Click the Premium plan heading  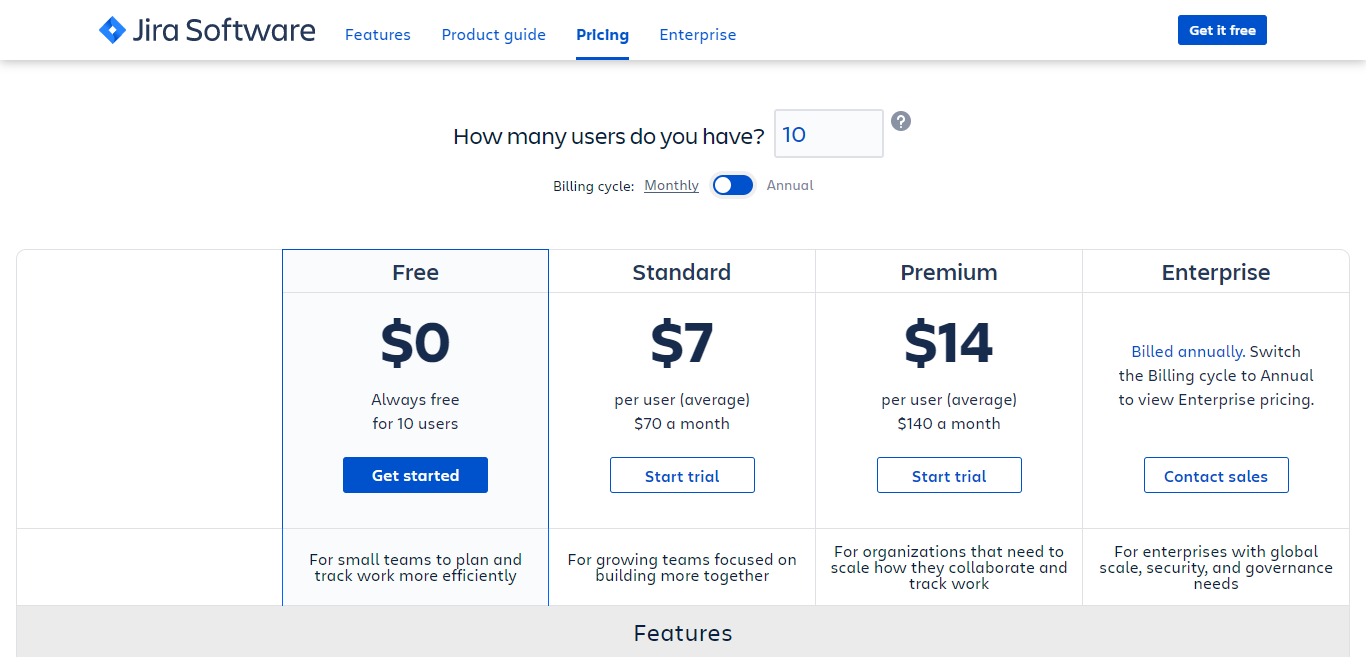pyautogui.click(x=949, y=272)
